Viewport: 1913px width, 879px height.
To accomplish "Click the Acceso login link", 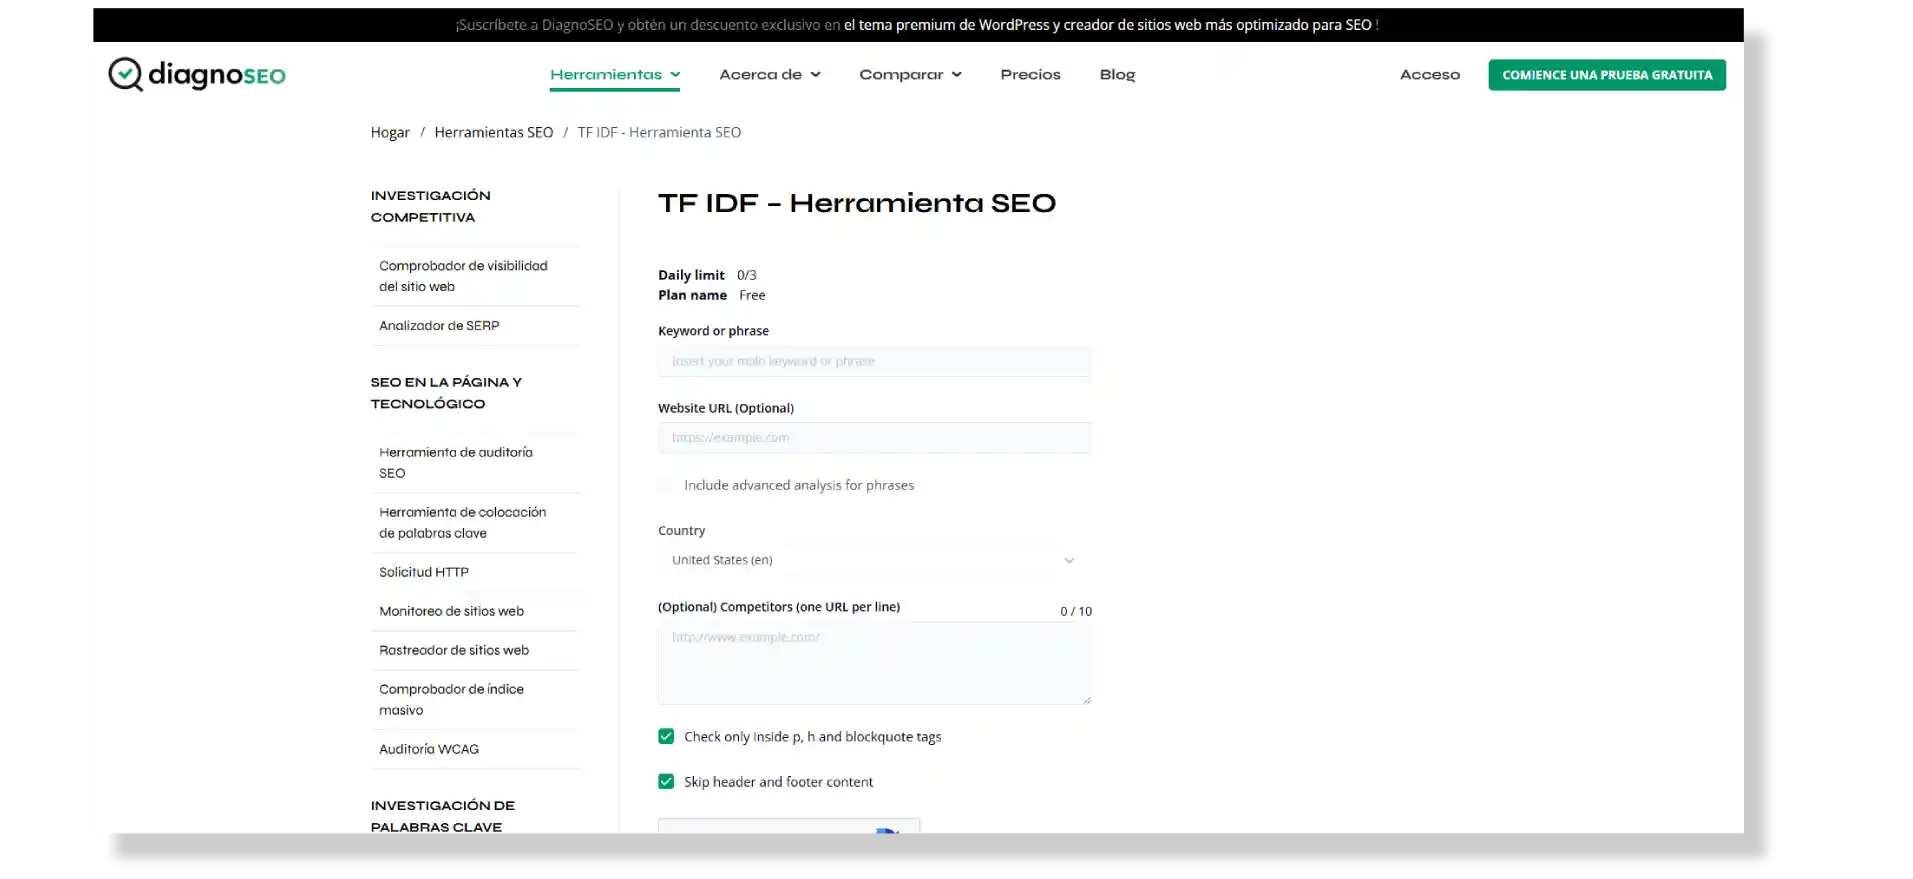I will [x=1429, y=75].
